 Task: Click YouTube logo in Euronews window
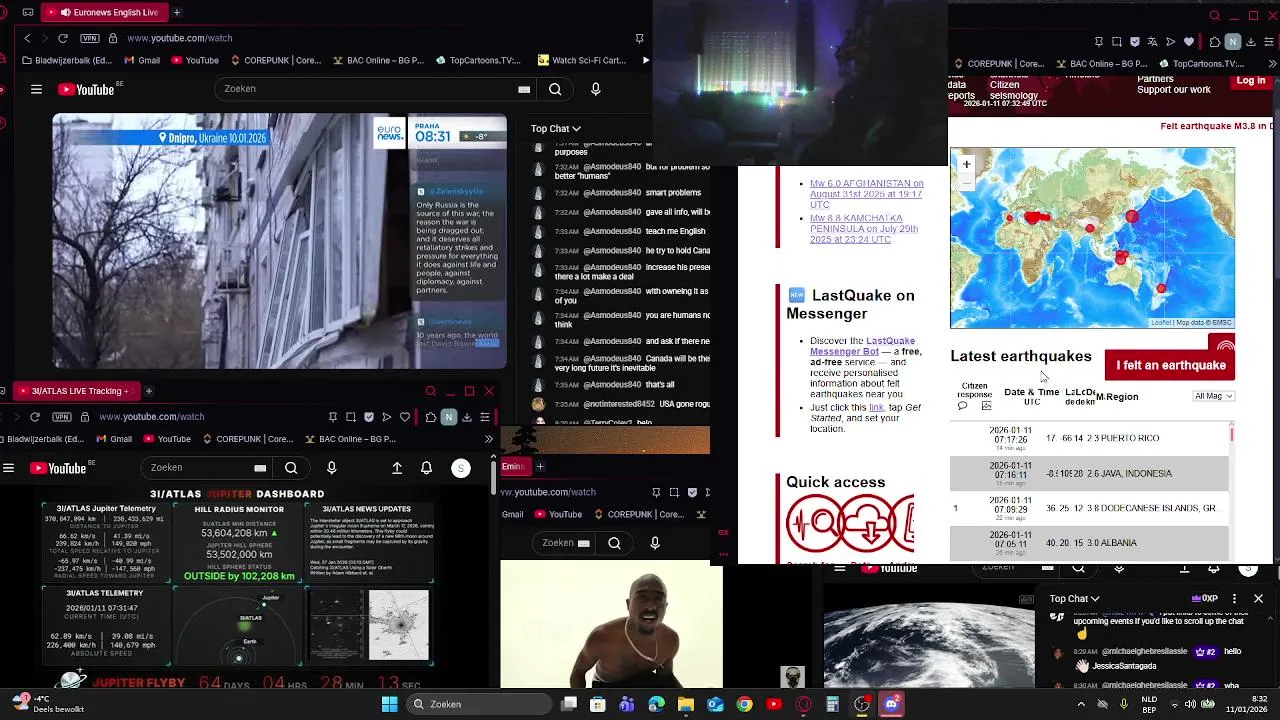click(87, 89)
